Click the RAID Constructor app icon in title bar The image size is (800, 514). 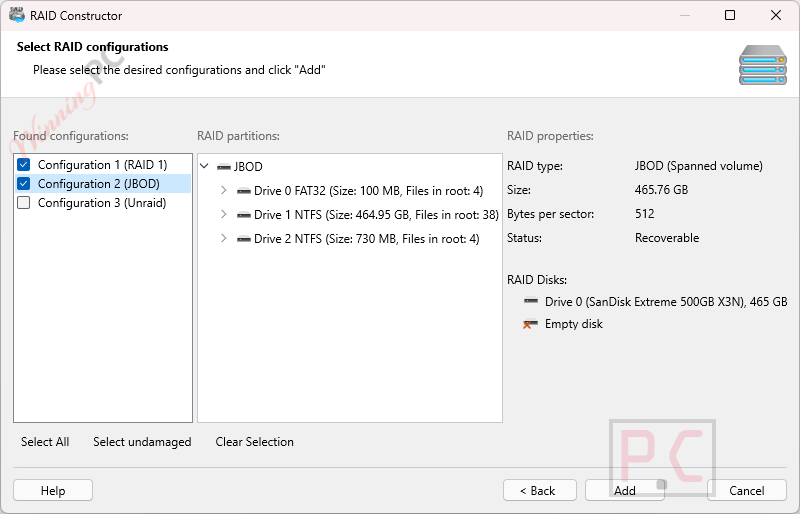pos(16,15)
